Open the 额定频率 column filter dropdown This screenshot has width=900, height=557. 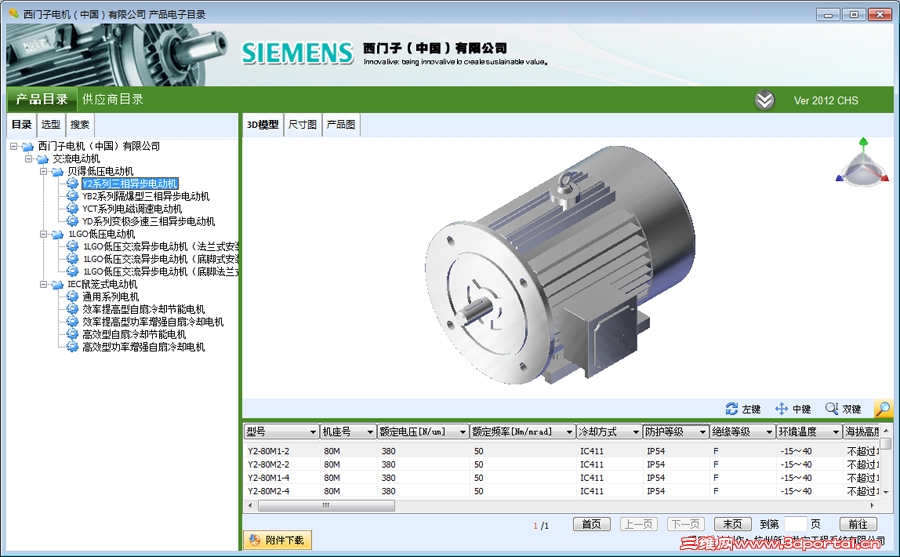click(x=569, y=432)
